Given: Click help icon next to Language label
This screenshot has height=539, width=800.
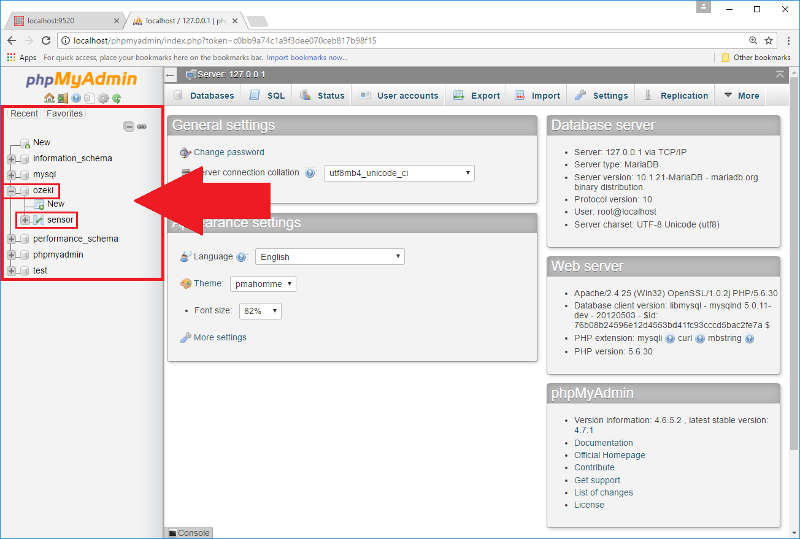Looking at the screenshot, I should [241, 257].
